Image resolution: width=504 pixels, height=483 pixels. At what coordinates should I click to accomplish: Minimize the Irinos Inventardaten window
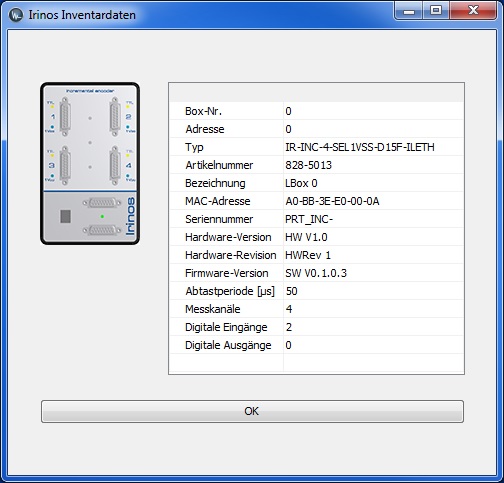point(409,11)
